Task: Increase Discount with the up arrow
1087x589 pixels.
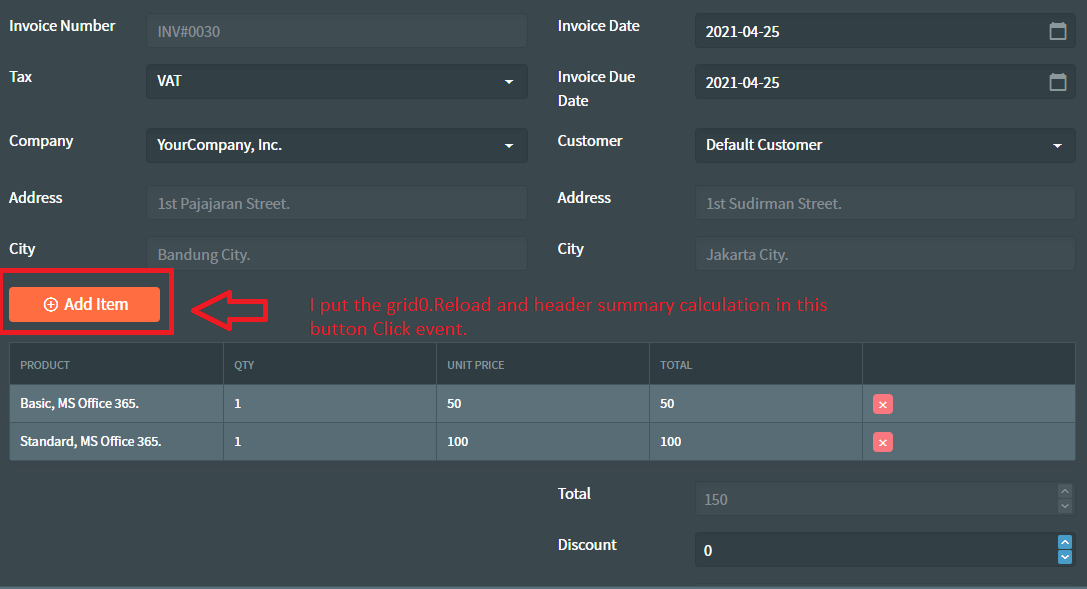Action: click(1065, 542)
